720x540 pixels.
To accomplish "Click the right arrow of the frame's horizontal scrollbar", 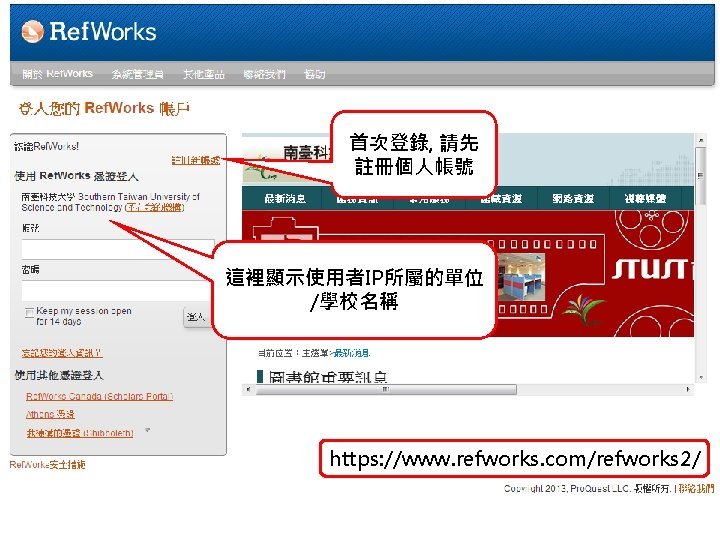I will (x=688, y=389).
